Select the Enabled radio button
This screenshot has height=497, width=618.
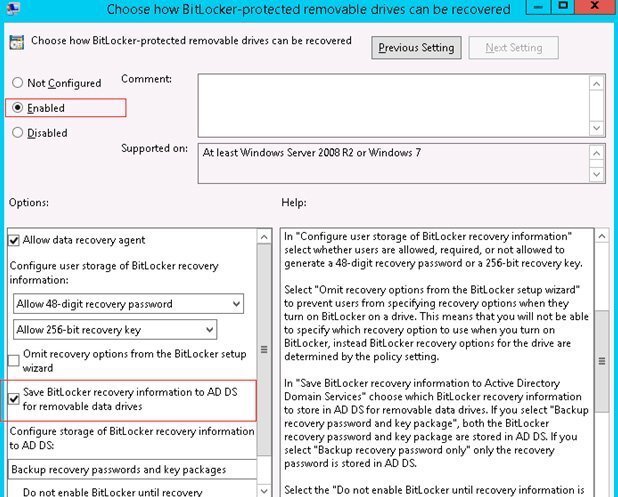[17, 108]
